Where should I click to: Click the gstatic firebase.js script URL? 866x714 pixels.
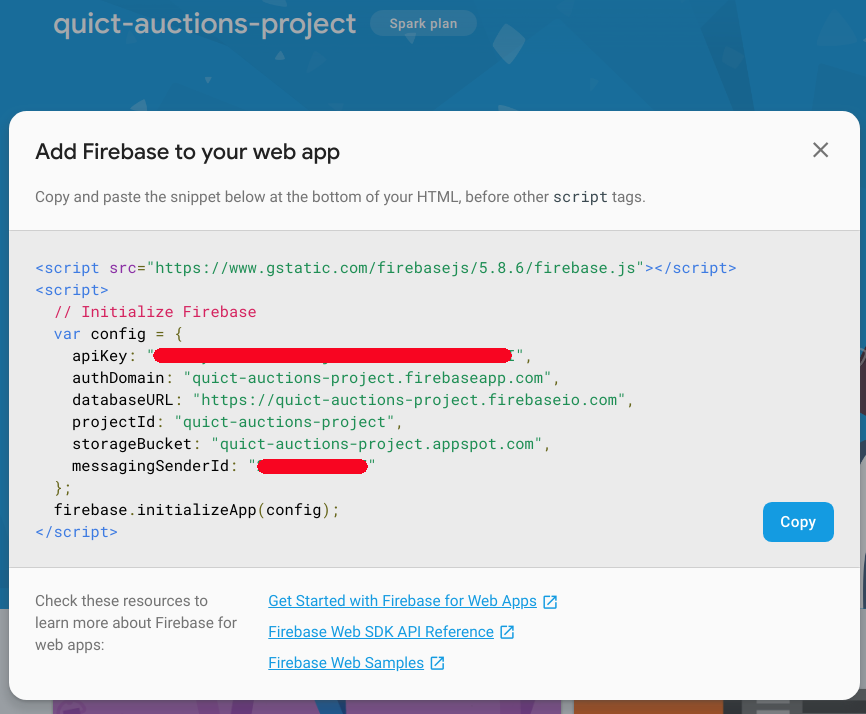coord(400,268)
